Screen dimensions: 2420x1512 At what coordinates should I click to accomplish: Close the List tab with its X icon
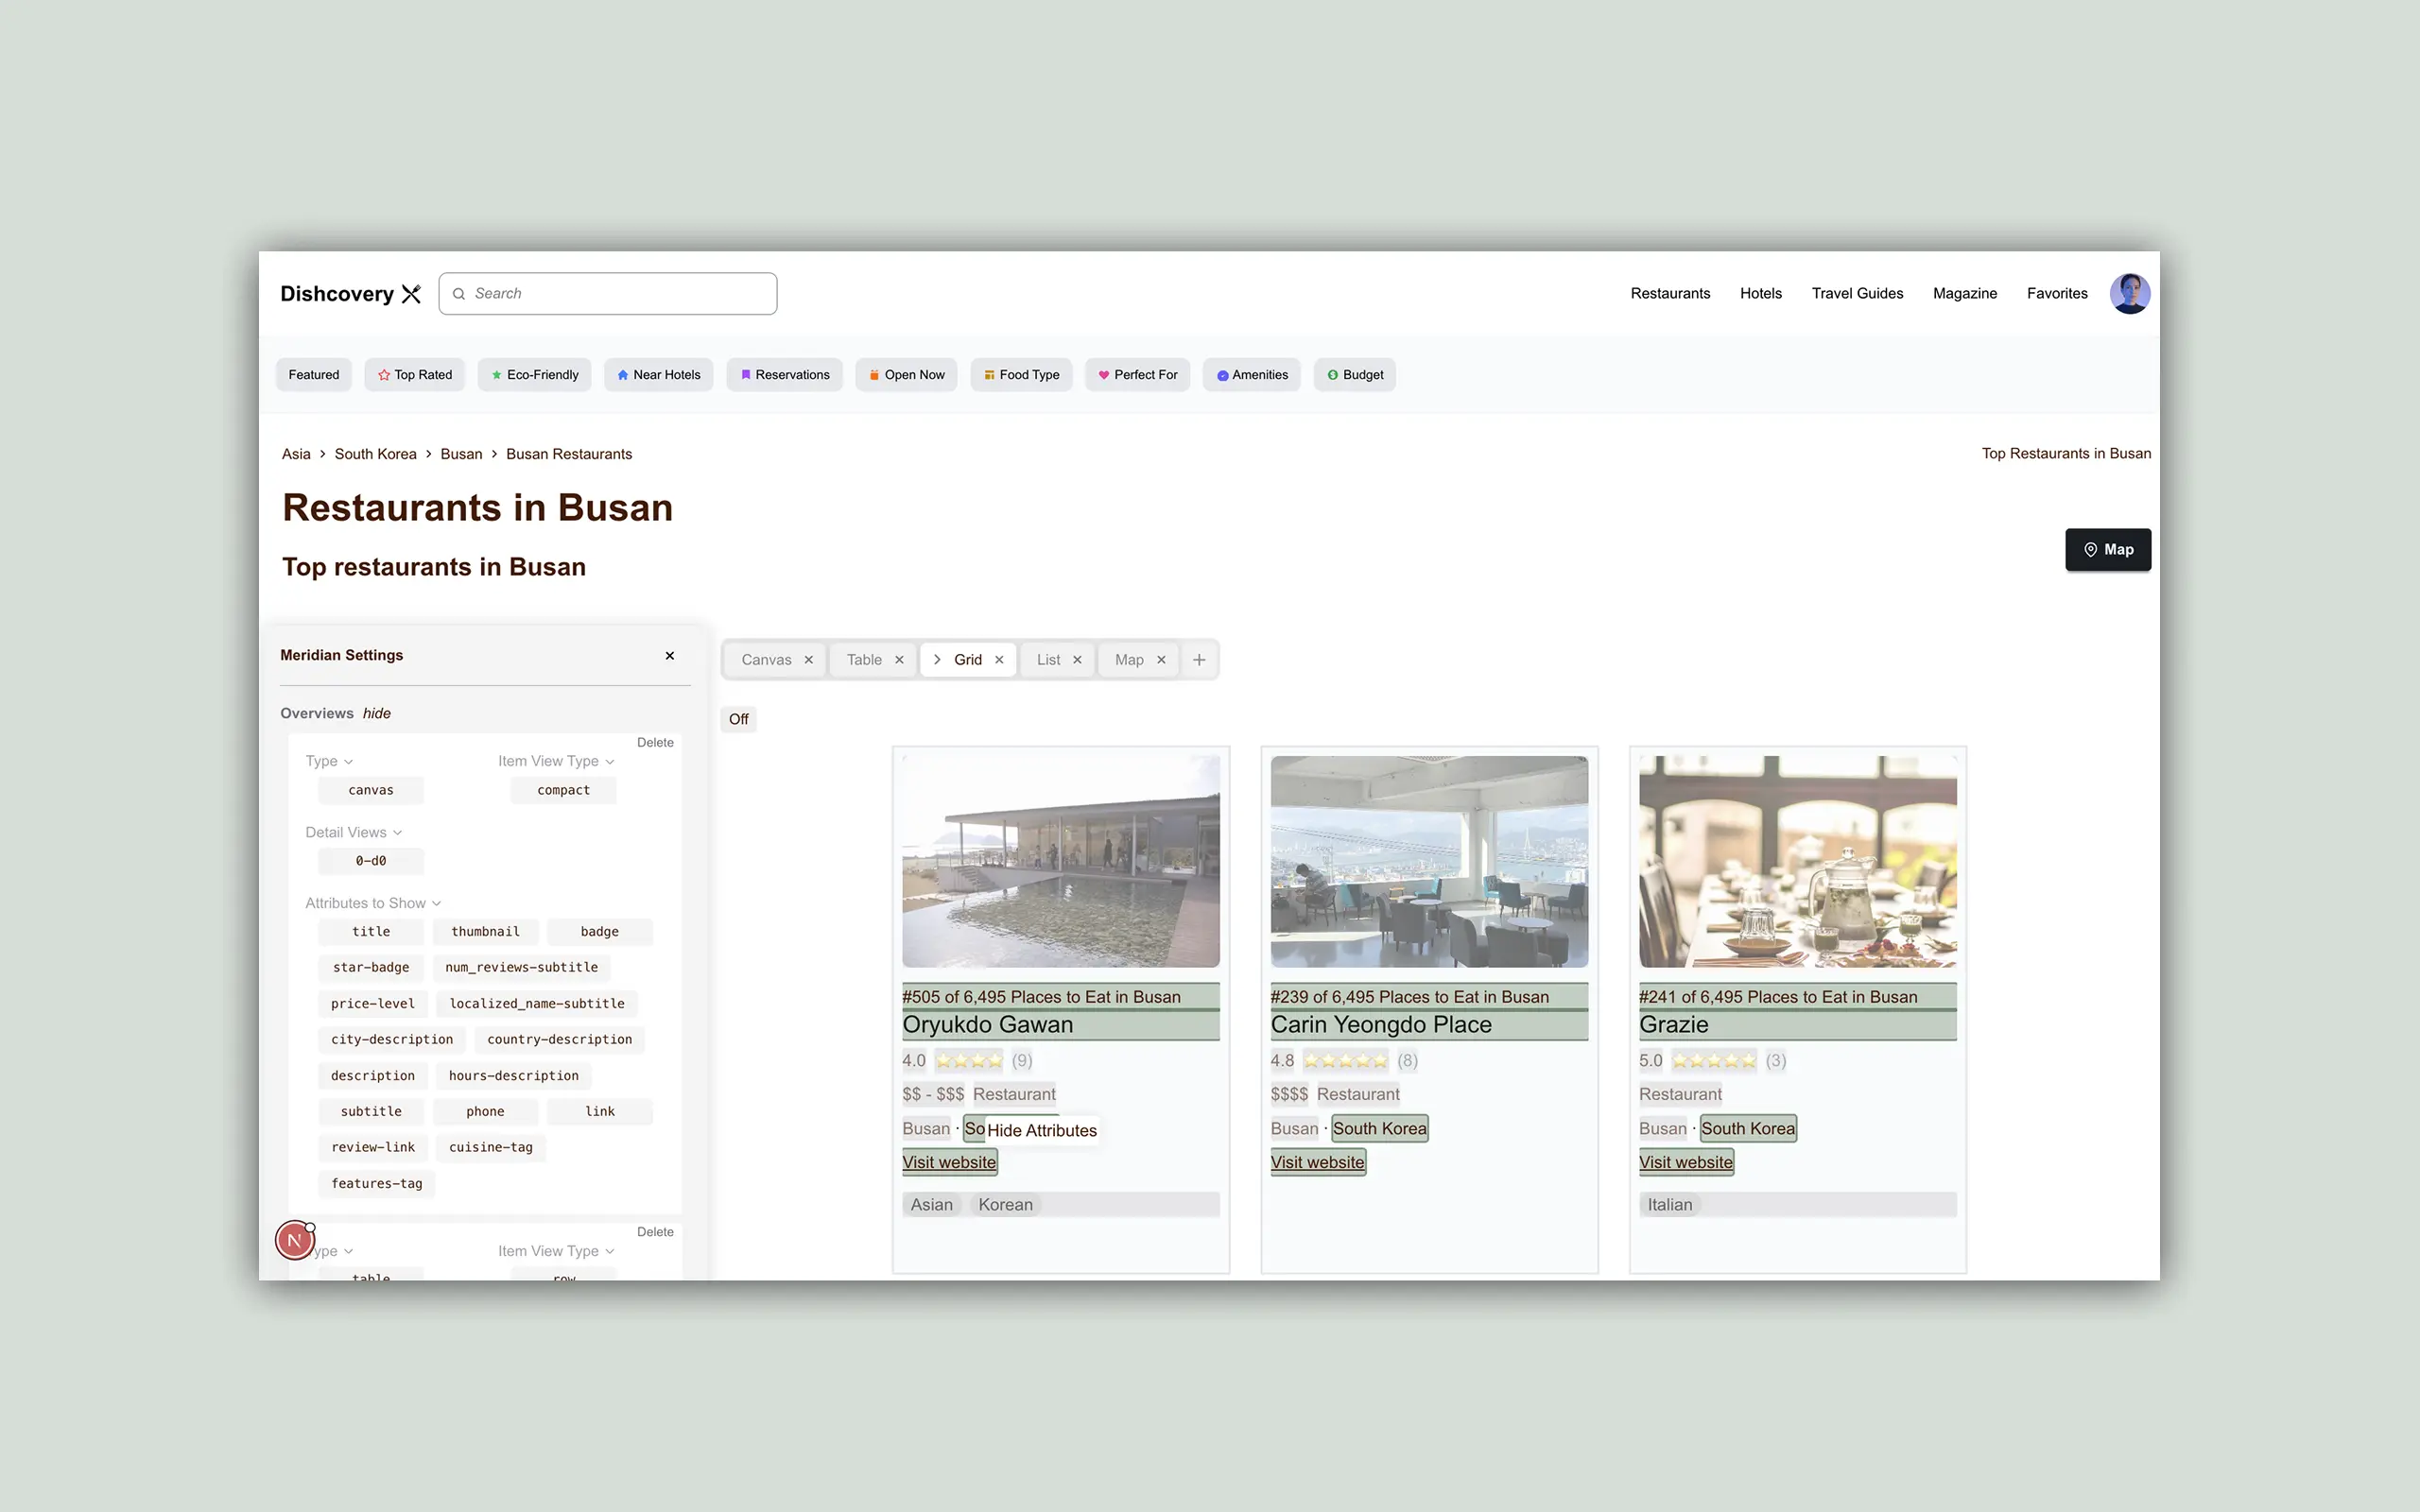[x=1077, y=660]
